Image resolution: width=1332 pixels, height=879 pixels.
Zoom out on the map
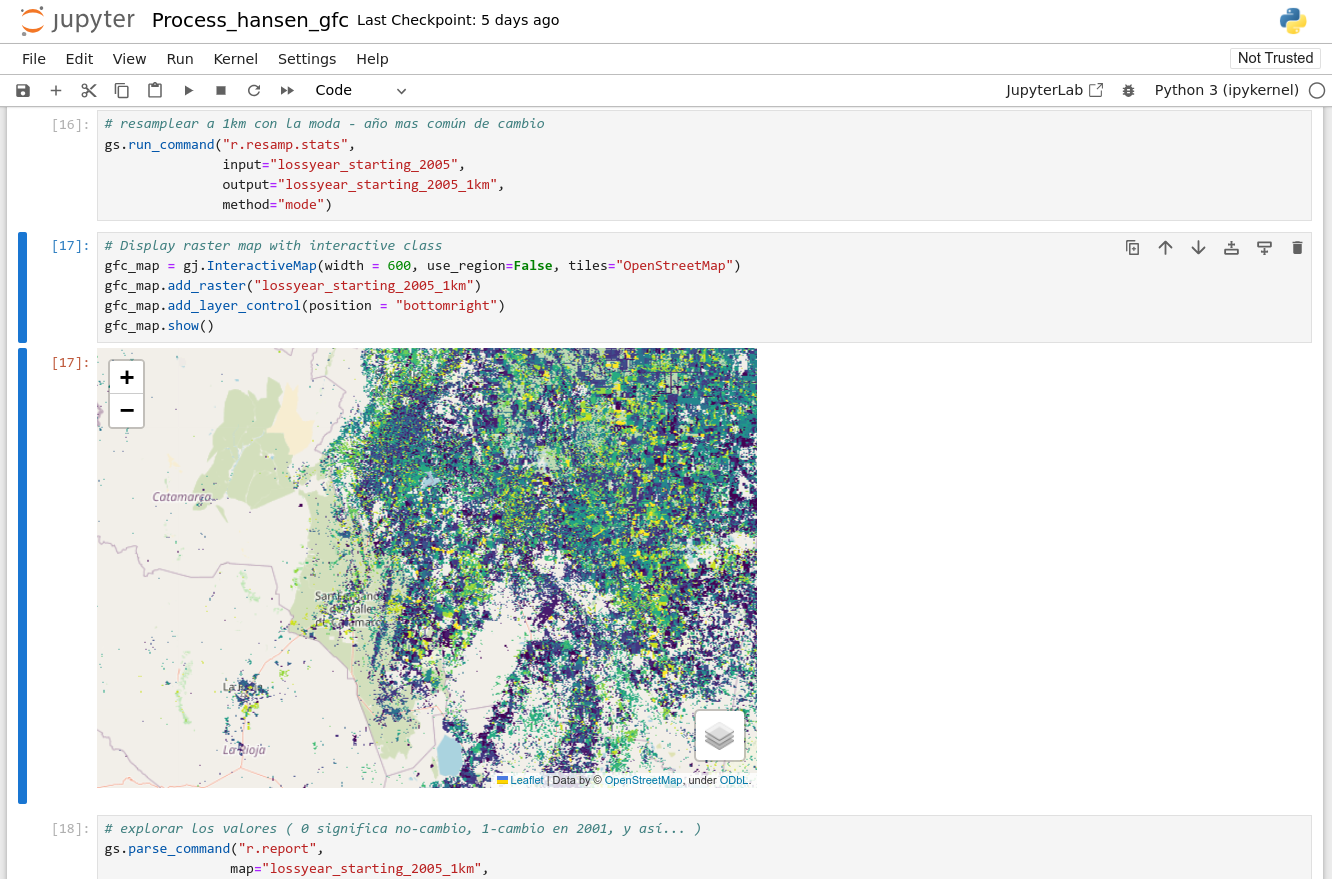[x=127, y=411]
